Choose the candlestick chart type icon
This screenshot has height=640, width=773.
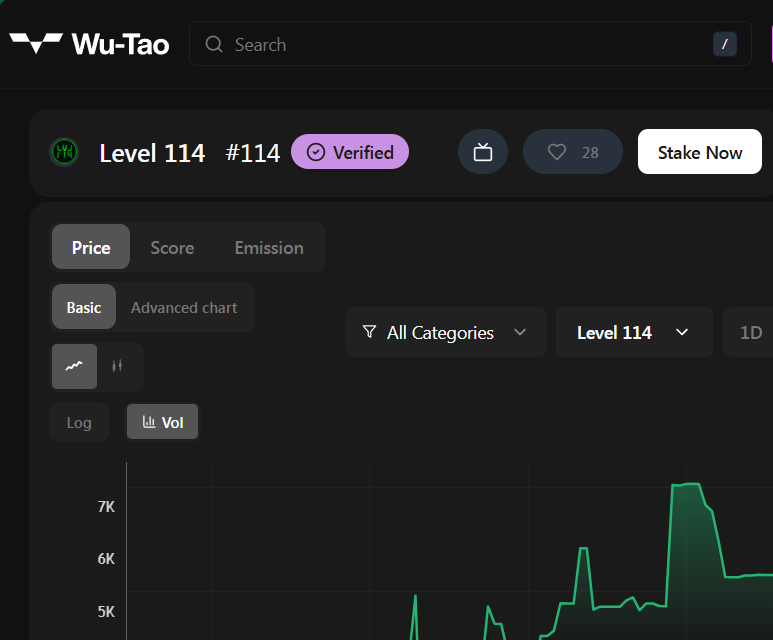point(117,366)
